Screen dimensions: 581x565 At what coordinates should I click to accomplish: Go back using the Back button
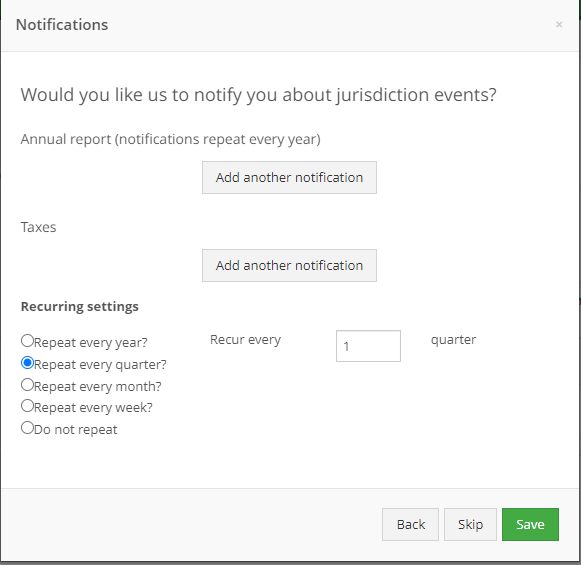411,525
